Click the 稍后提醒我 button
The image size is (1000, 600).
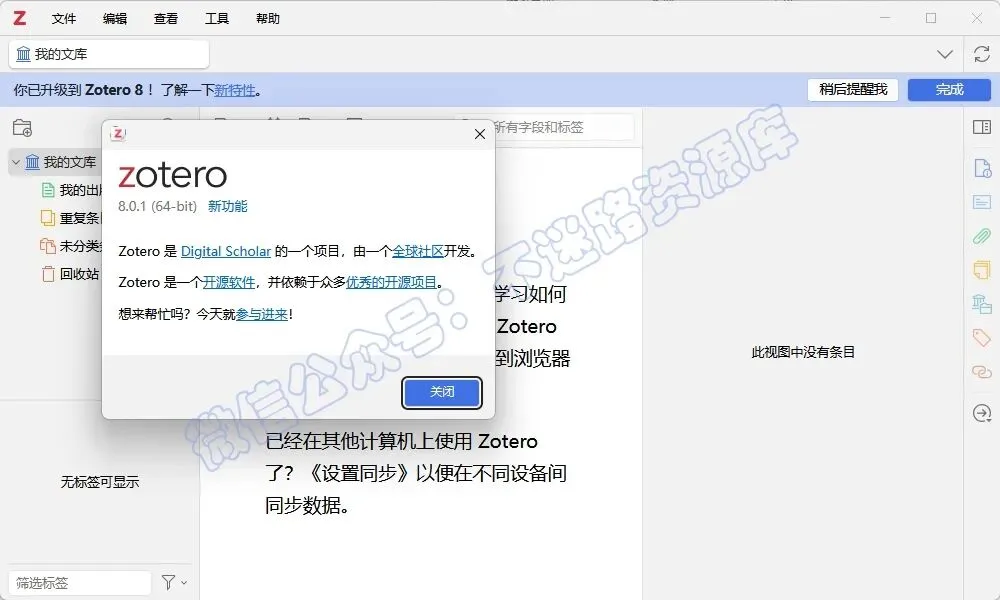pos(853,89)
